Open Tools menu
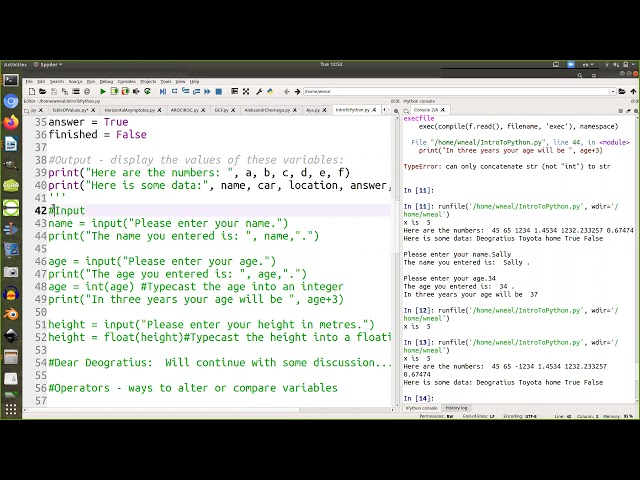The height and width of the screenshot is (480, 640). click(x=166, y=82)
